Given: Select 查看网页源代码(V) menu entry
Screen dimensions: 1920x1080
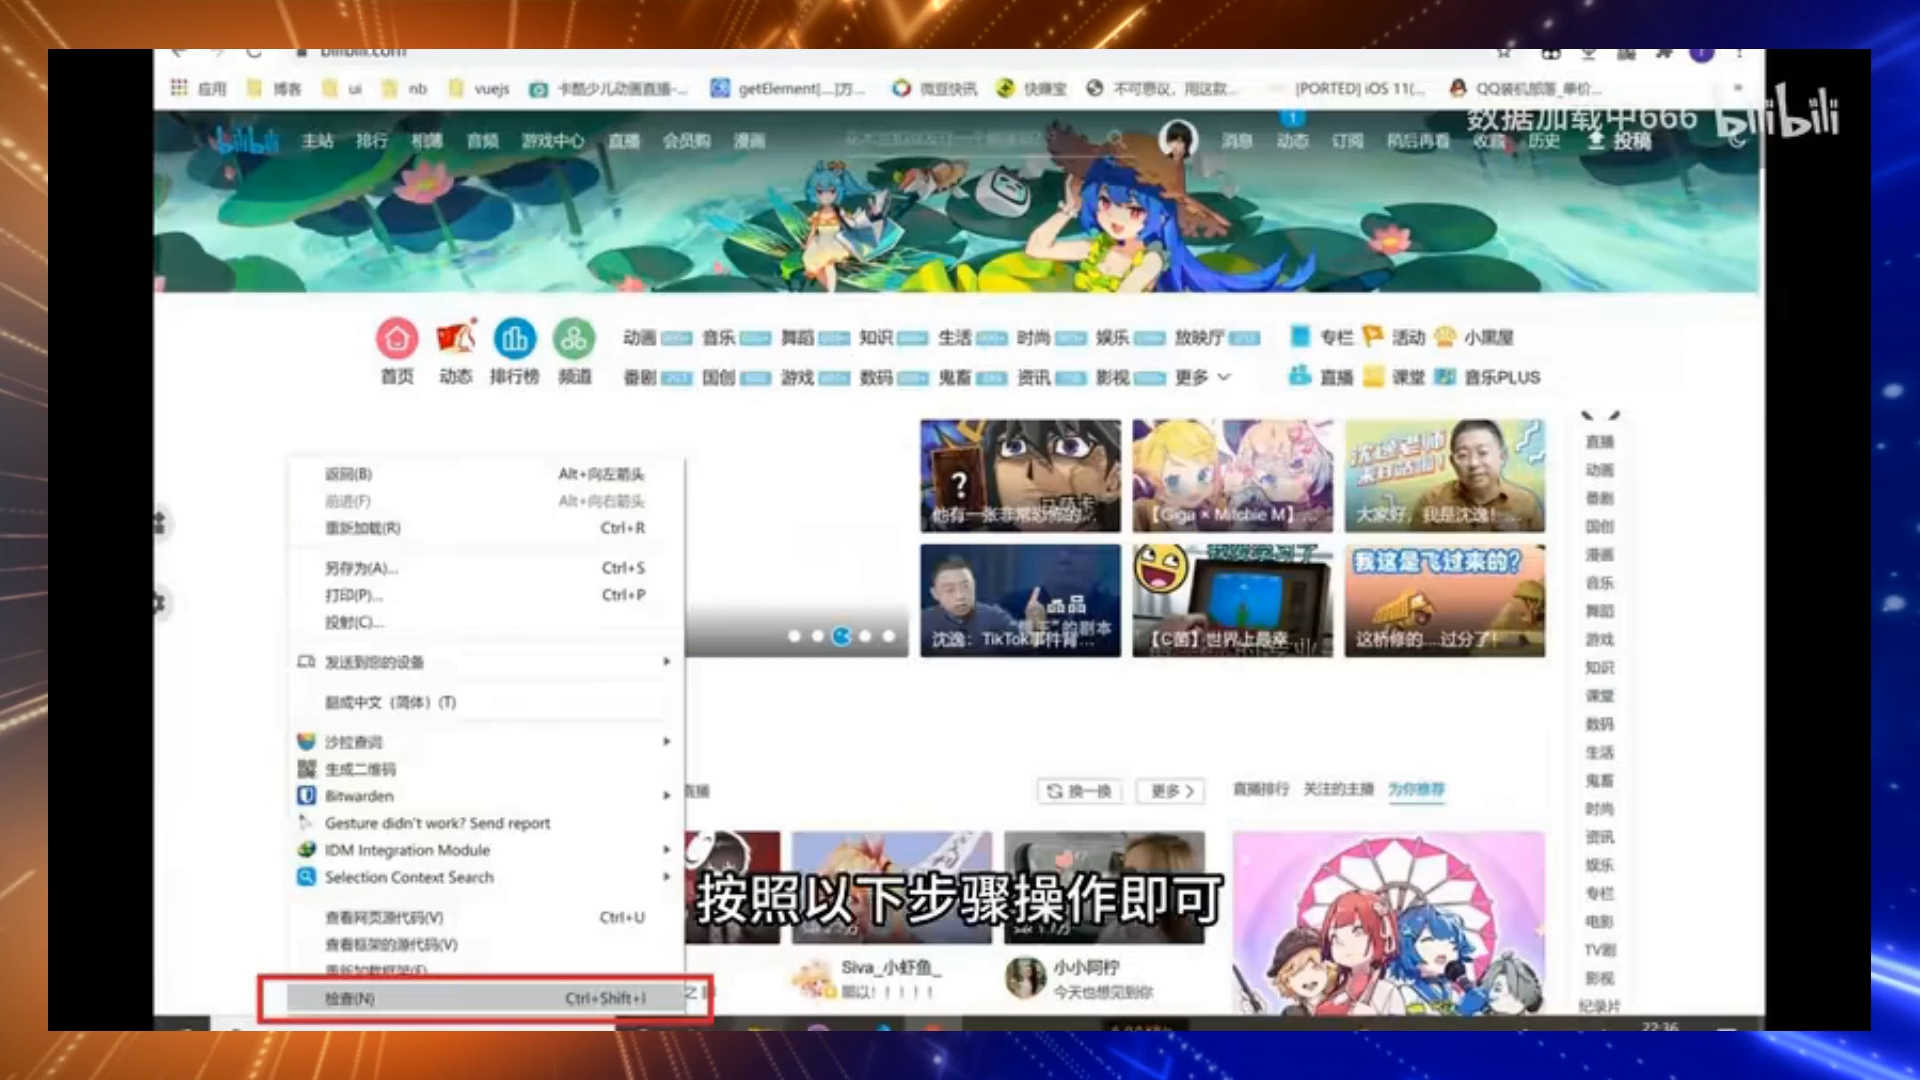Looking at the screenshot, I should (486, 917).
